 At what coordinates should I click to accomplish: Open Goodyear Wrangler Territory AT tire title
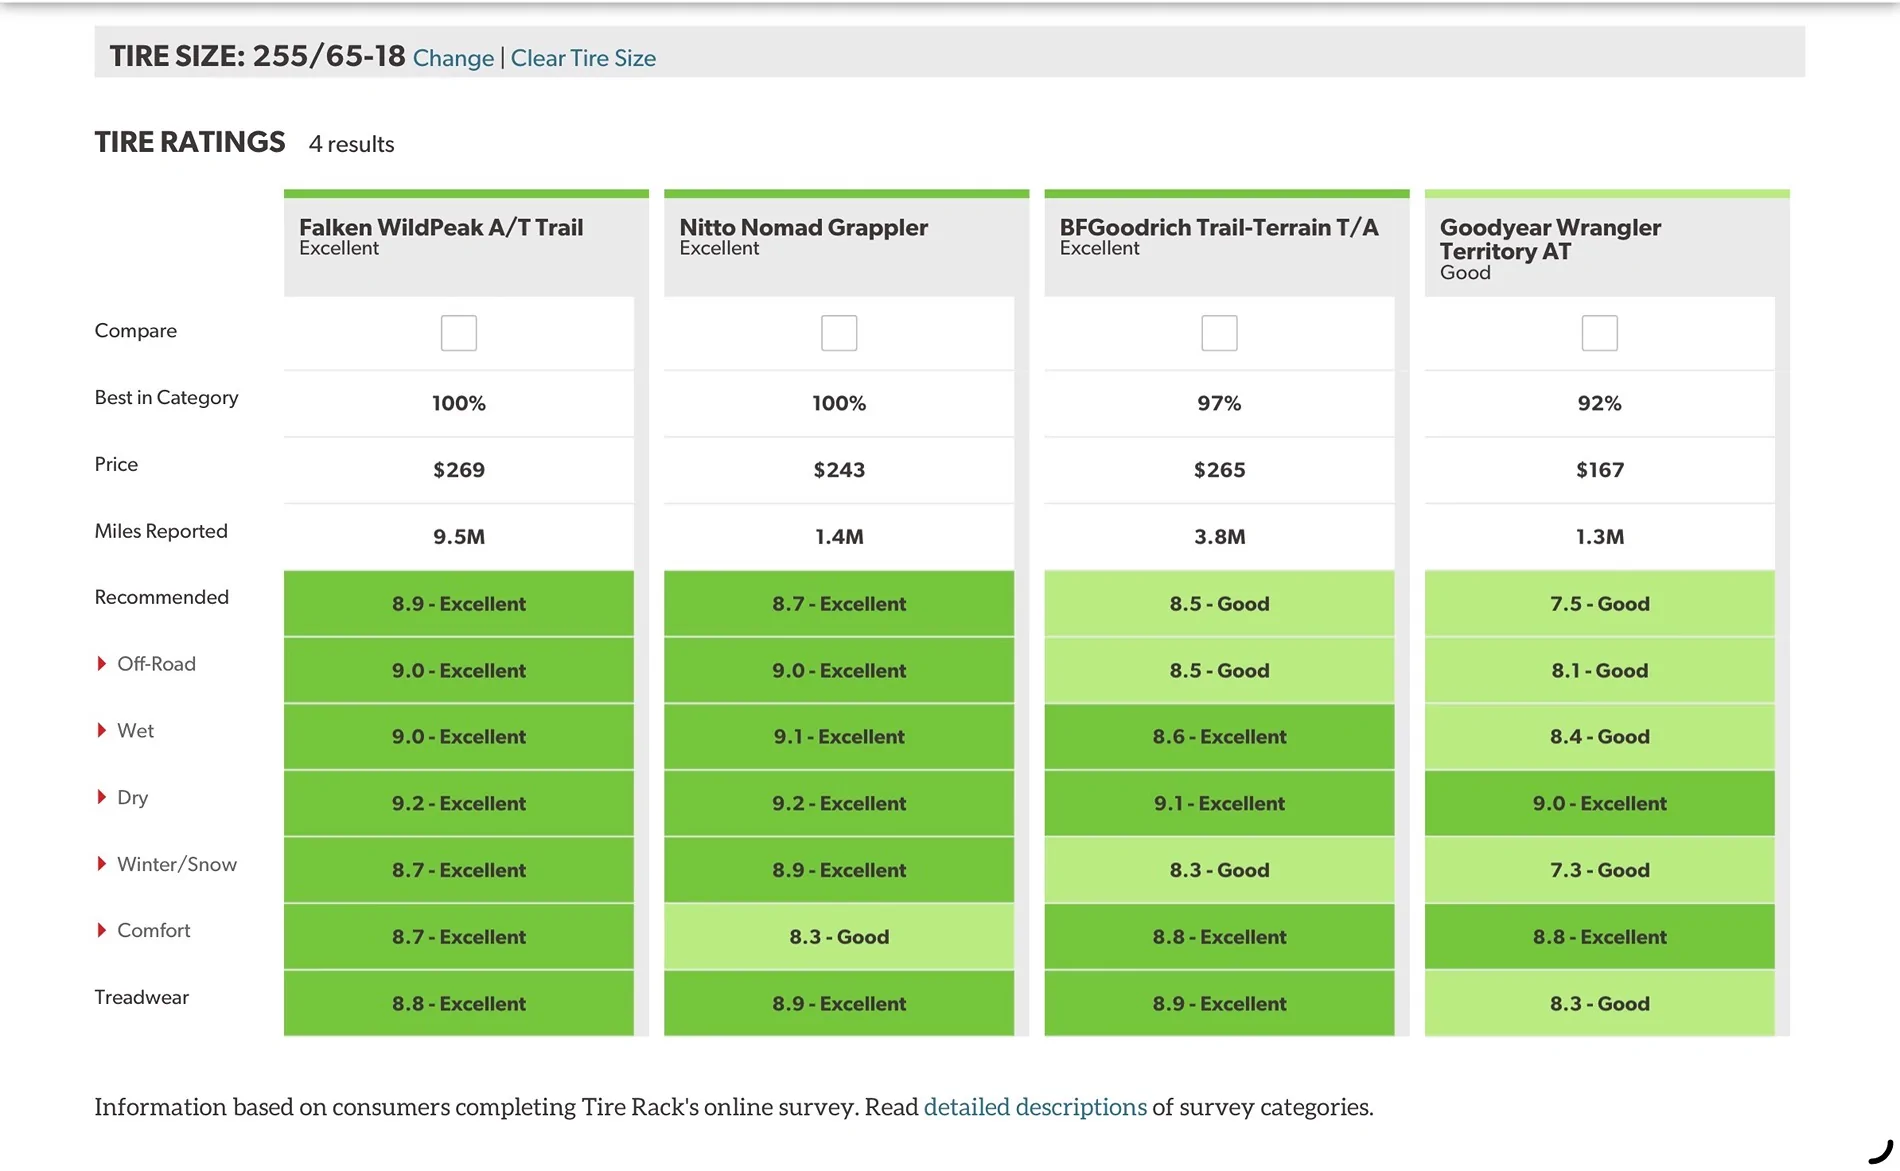(x=1550, y=239)
